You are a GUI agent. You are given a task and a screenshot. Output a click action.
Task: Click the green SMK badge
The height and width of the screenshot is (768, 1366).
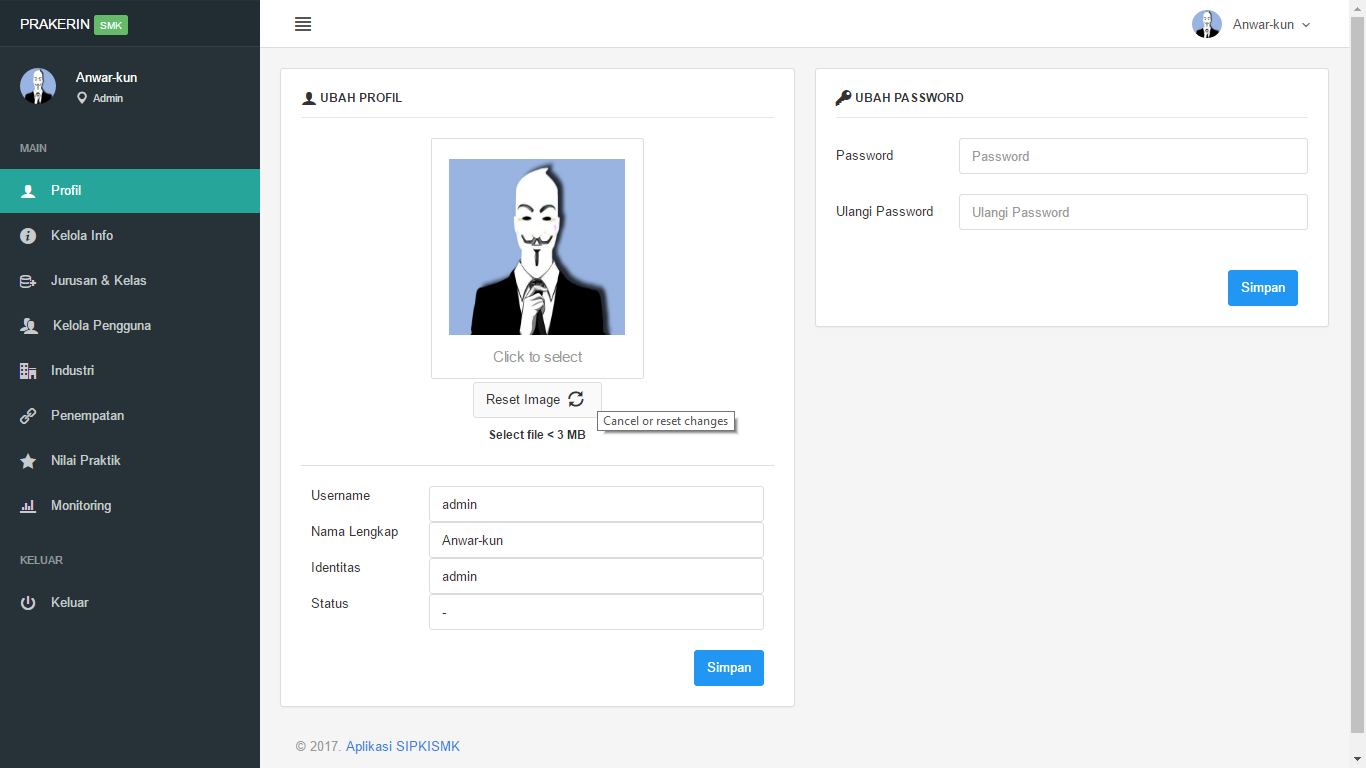(x=111, y=25)
